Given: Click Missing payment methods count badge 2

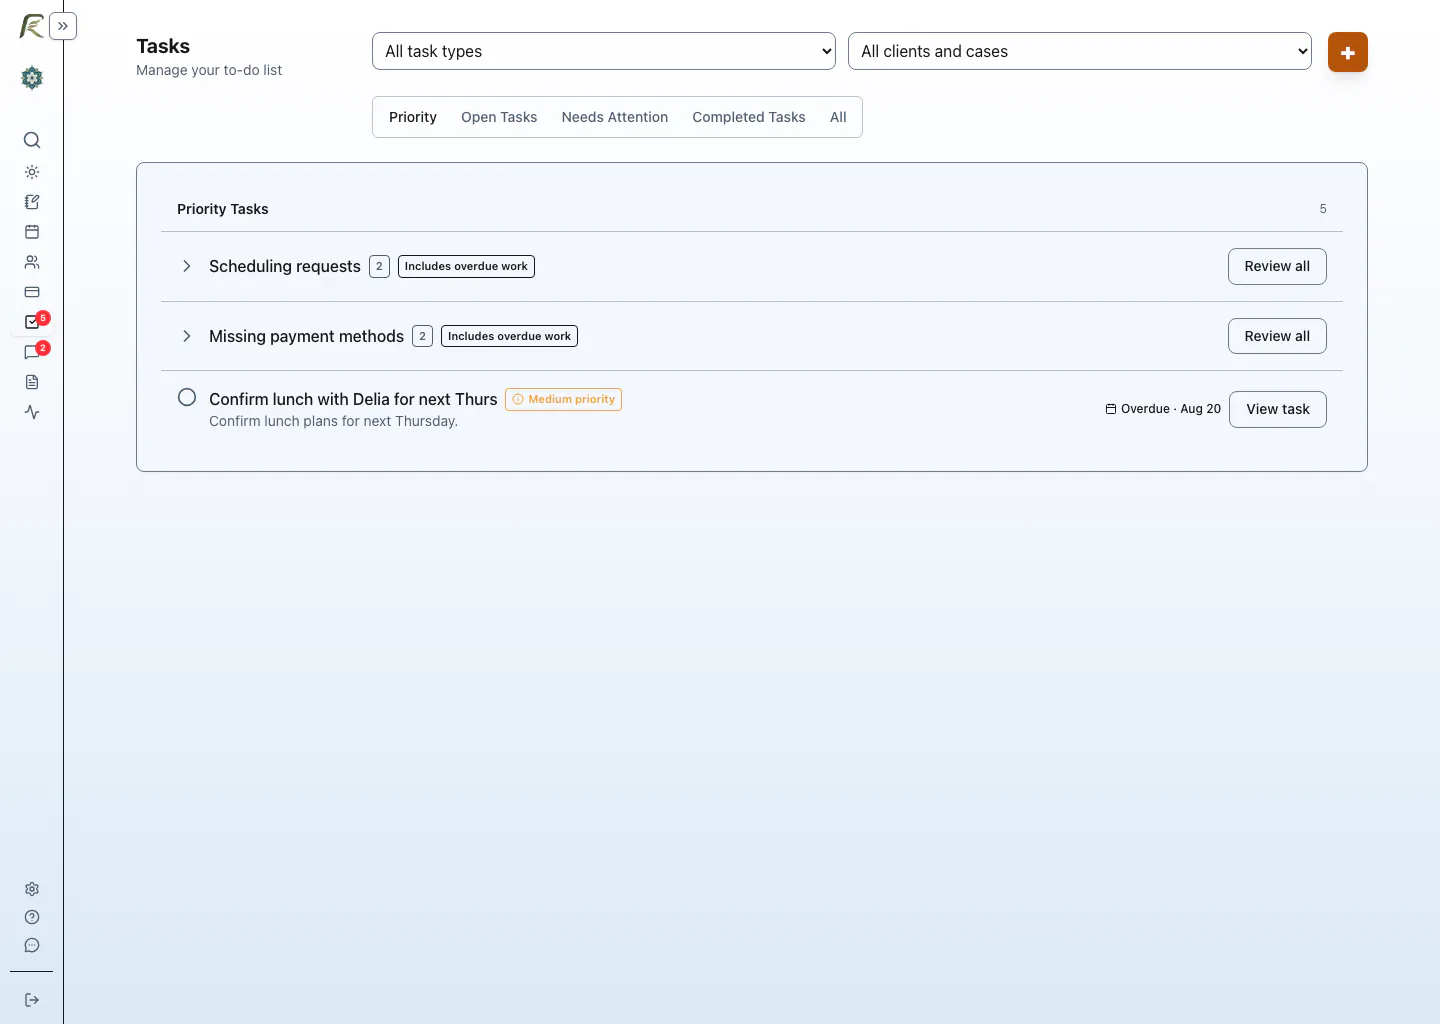Looking at the screenshot, I should (x=422, y=336).
